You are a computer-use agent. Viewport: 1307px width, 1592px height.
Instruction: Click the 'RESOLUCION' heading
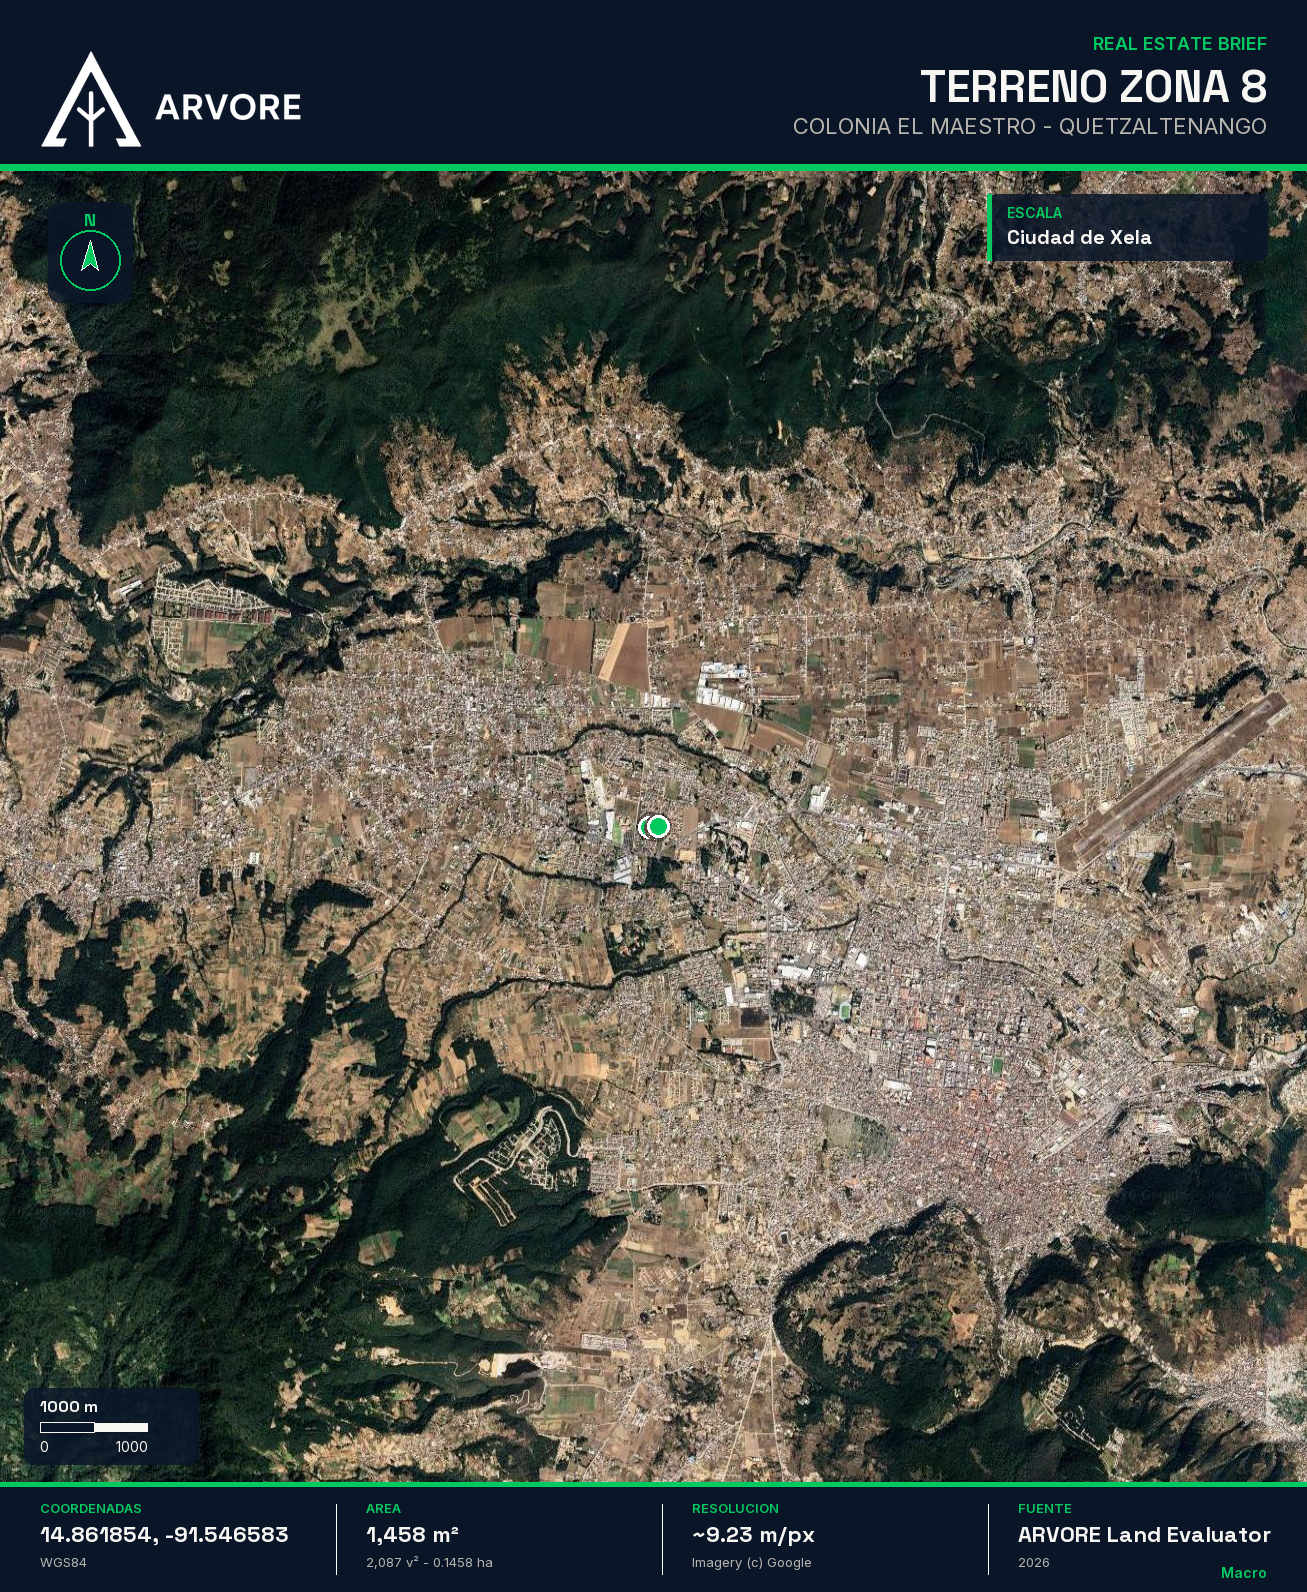(735, 1508)
